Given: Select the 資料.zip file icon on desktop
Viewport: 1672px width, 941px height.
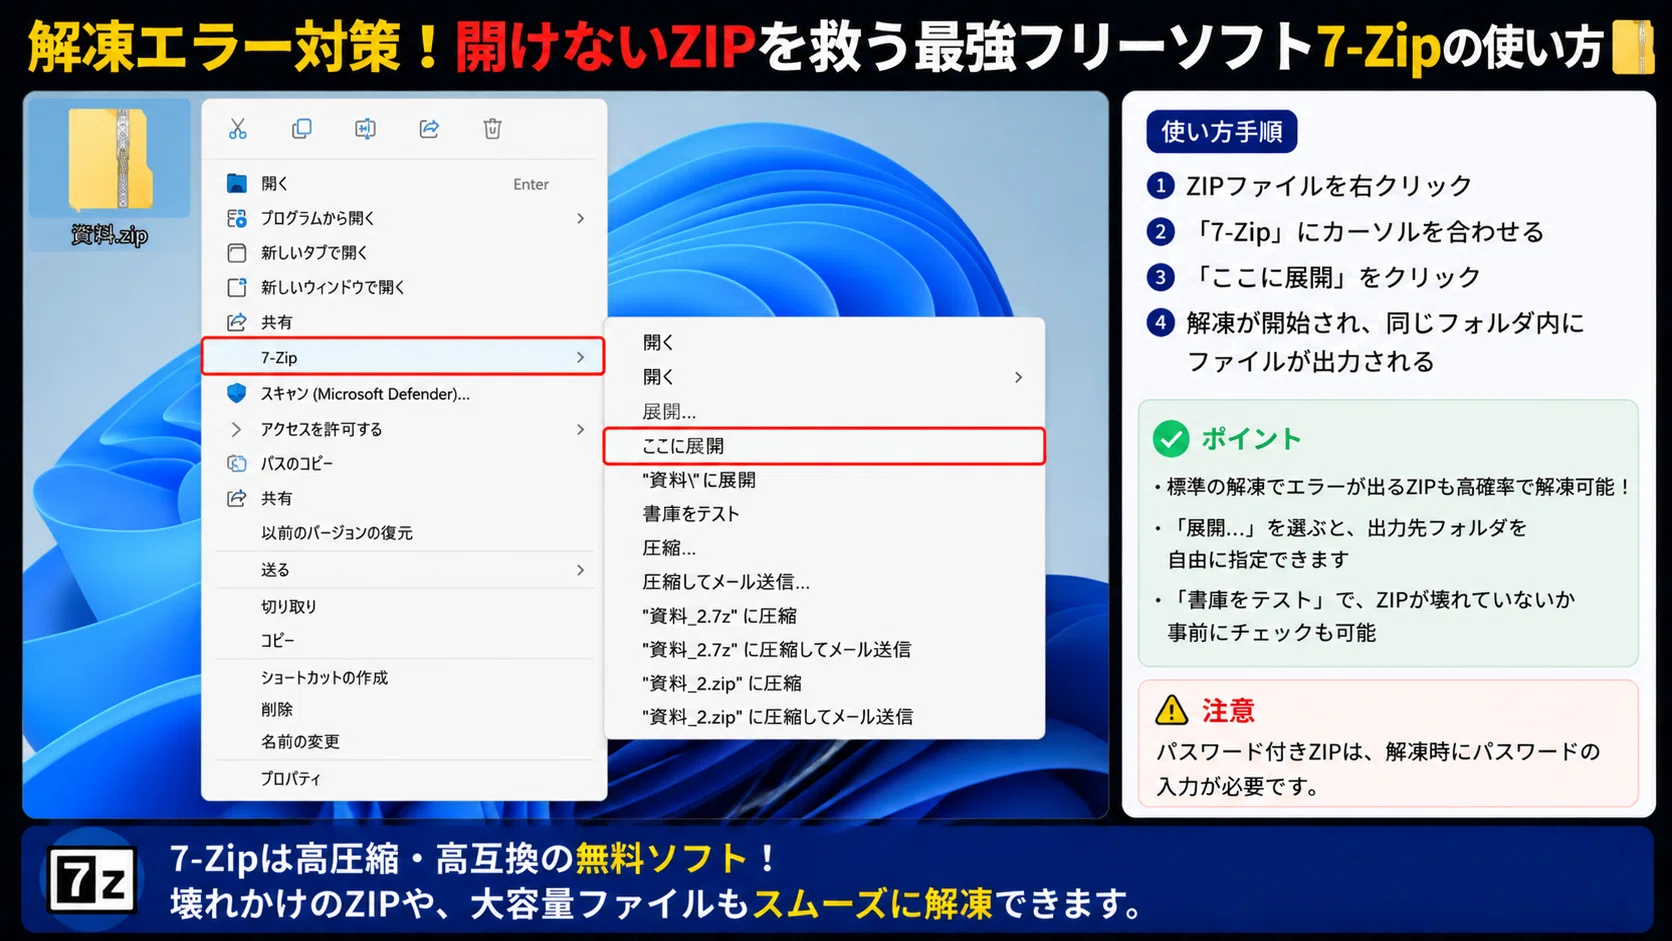Looking at the screenshot, I should point(110,160).
